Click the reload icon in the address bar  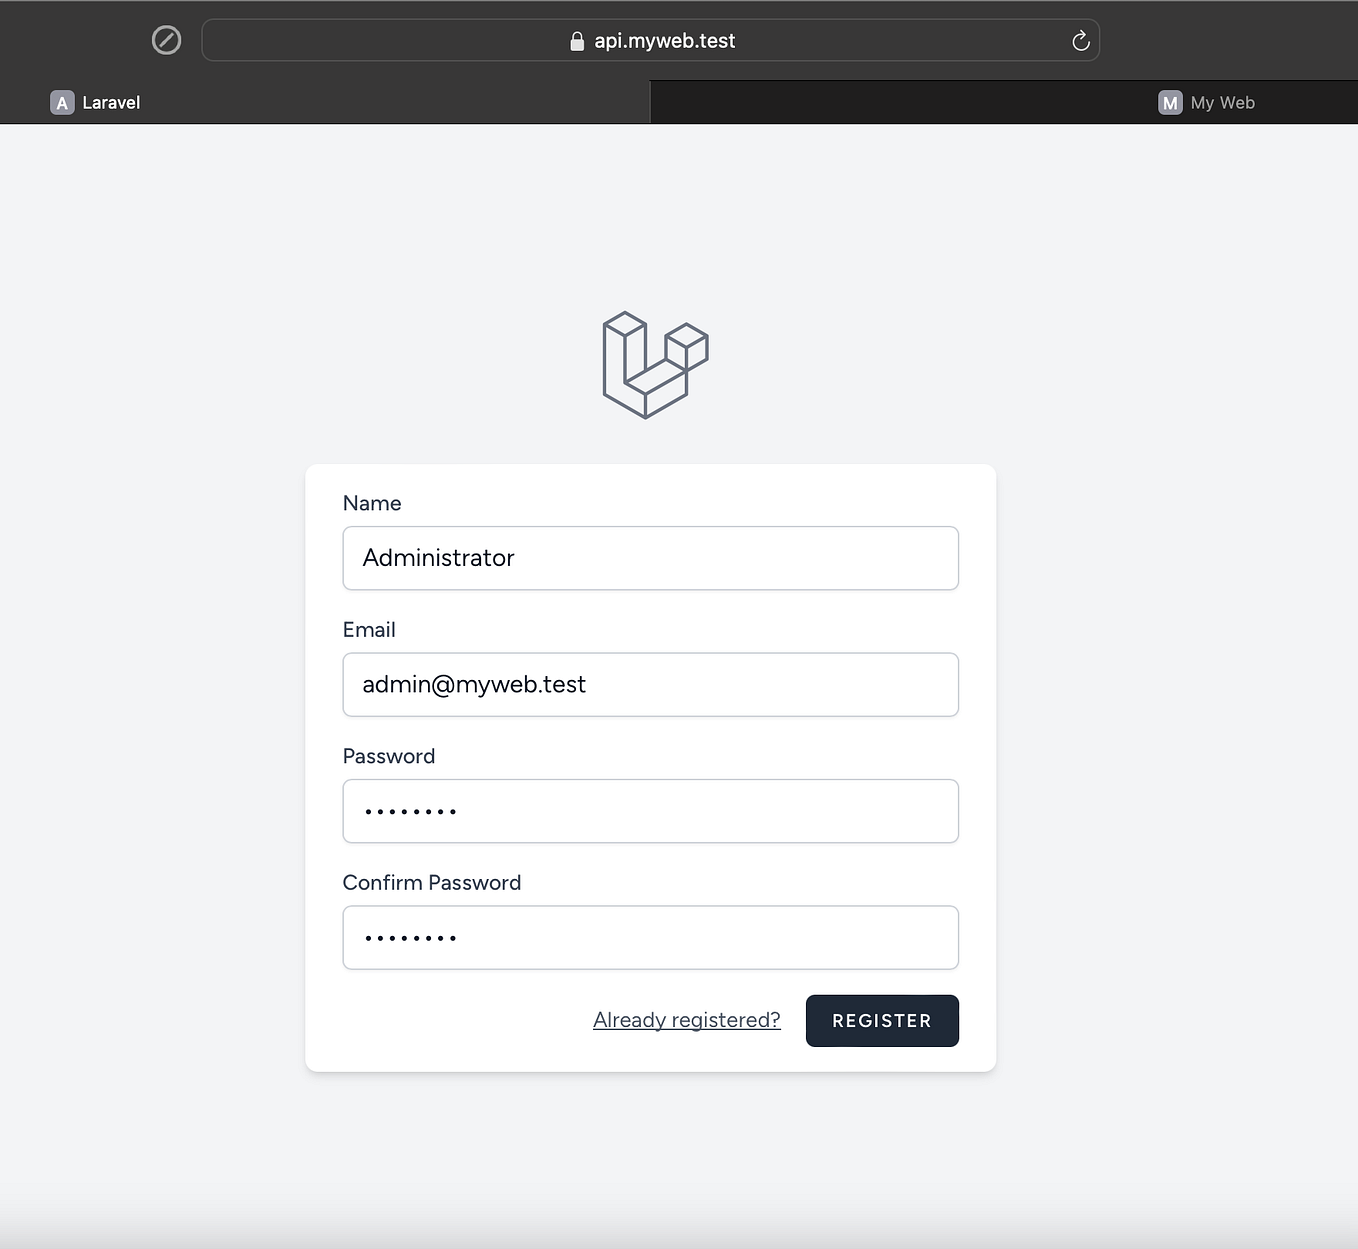coord(1080,40)
